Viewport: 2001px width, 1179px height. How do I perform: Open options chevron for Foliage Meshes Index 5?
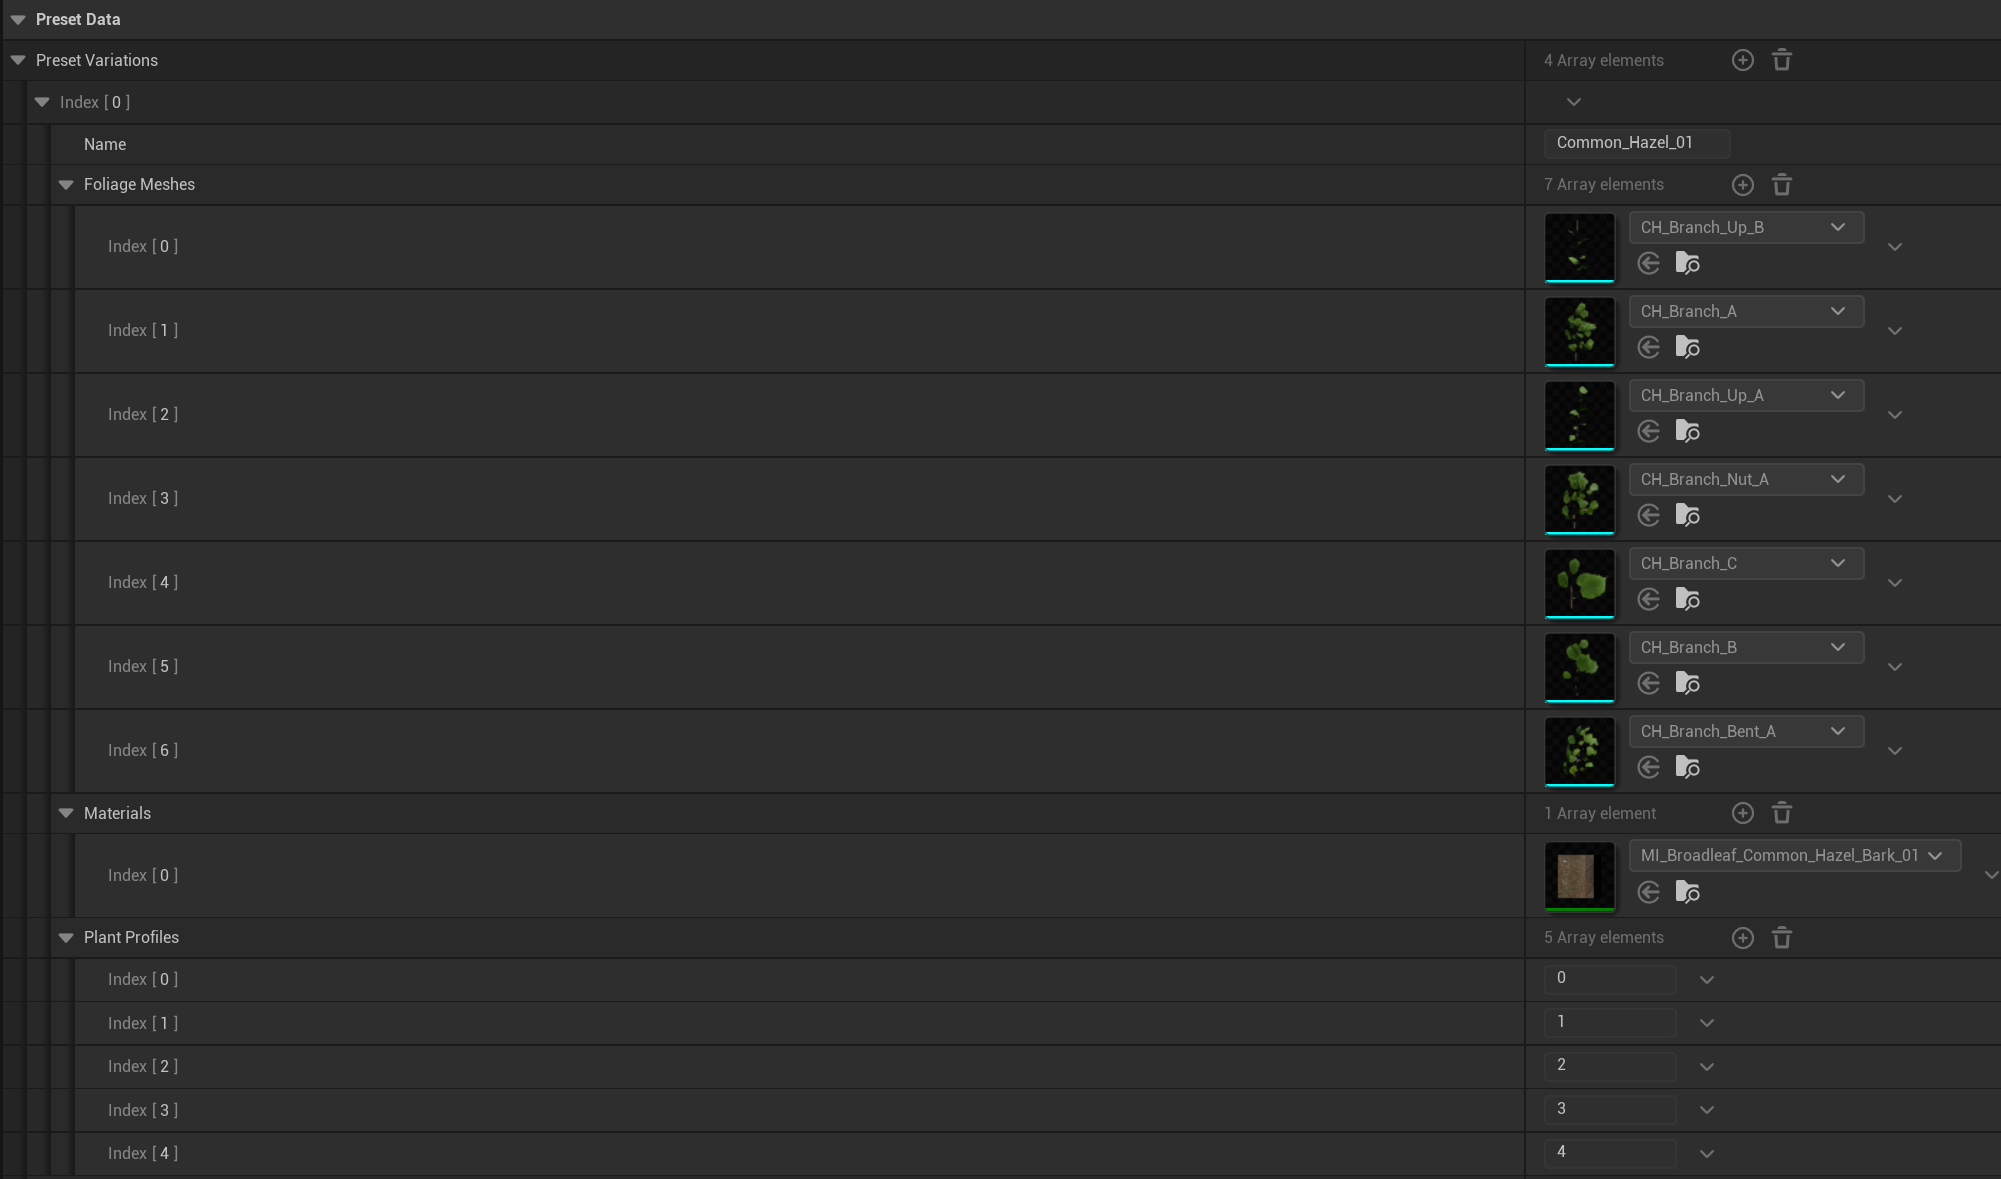tap(1894, 667)
